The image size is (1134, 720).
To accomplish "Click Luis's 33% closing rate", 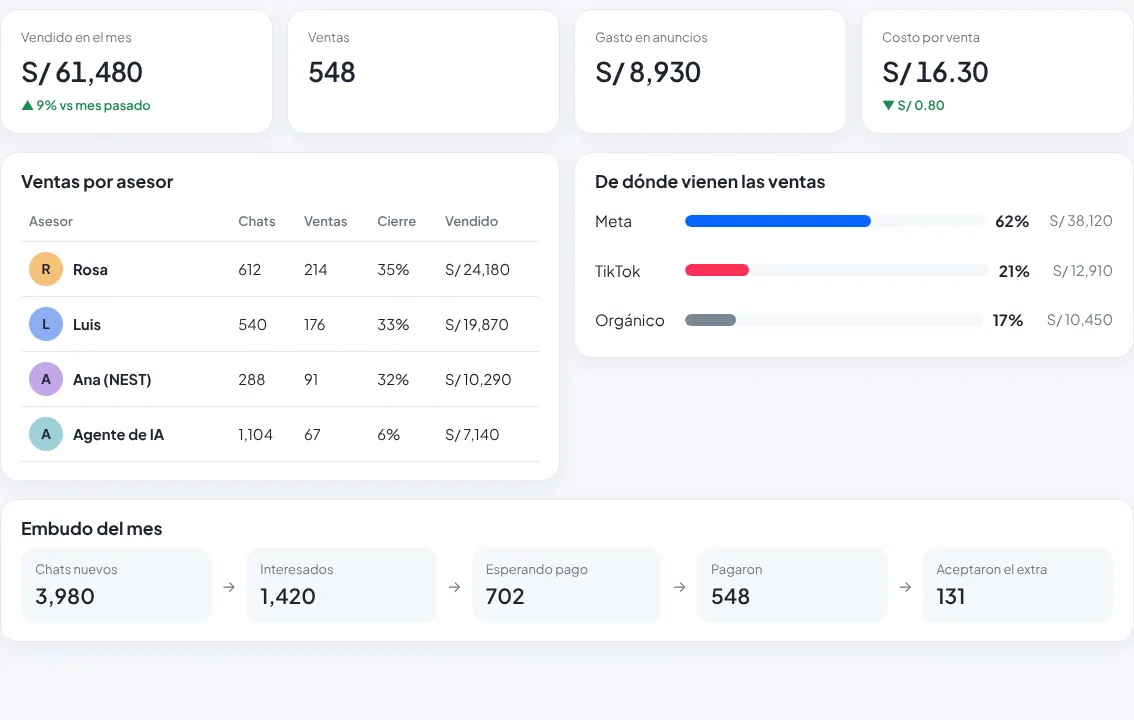I will 393,325.
